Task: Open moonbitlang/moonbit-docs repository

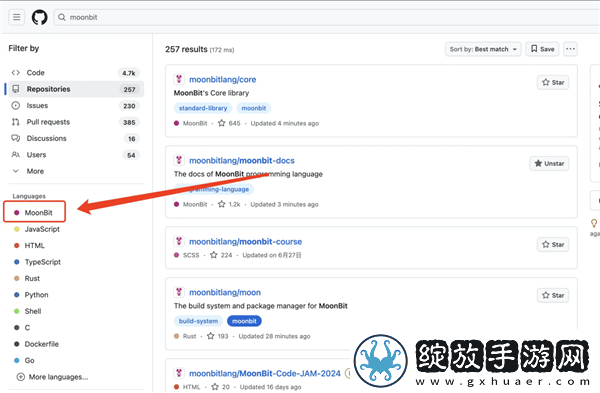Action: tap(242, 161)
